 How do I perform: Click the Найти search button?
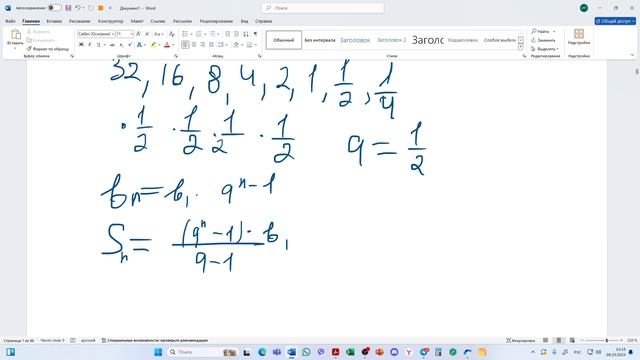pyautogui.click(x=541, y=31)
